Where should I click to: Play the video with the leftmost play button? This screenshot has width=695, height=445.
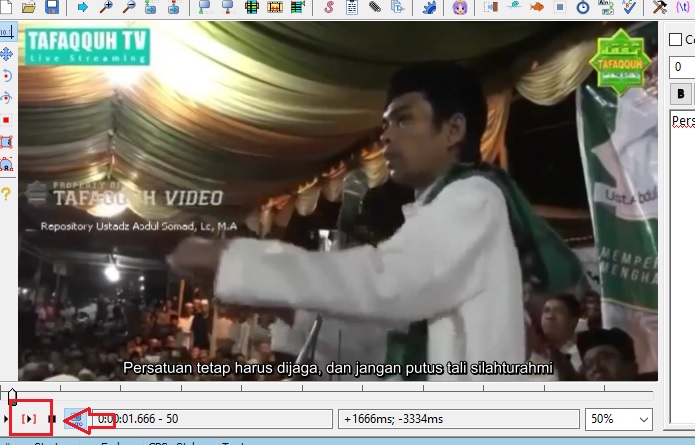[6, 418]
